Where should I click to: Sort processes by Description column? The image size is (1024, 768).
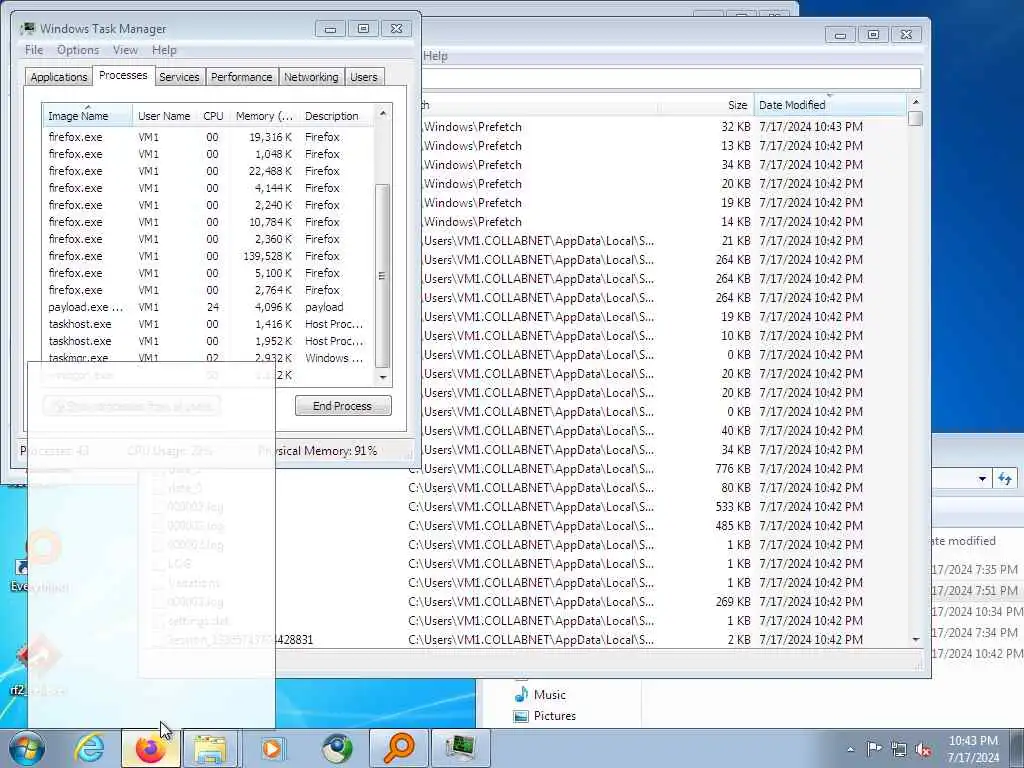[x=336, y=116]
